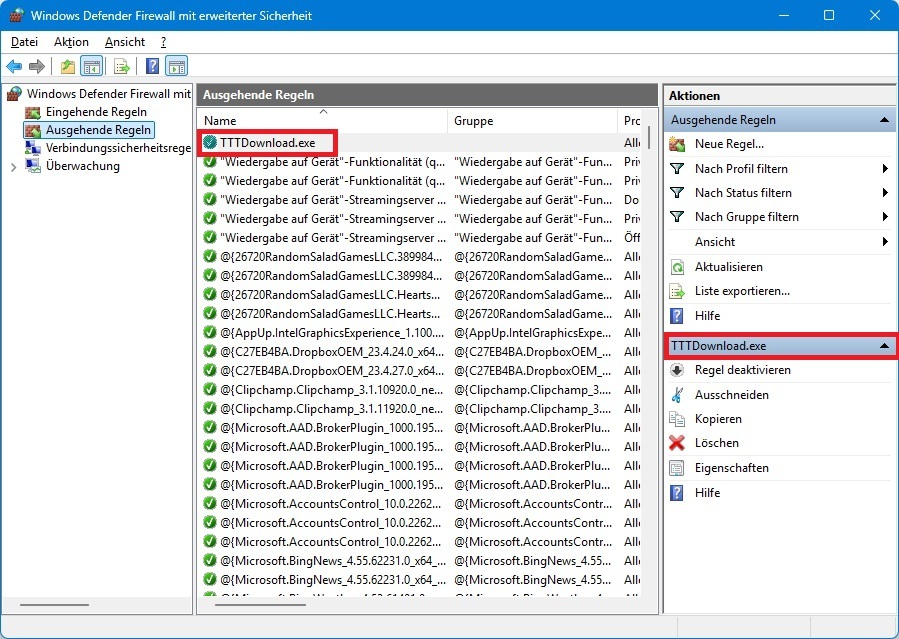Open the Aktion menu
Viewport: 899px width, 639px height.
click(x=72, y=42)
